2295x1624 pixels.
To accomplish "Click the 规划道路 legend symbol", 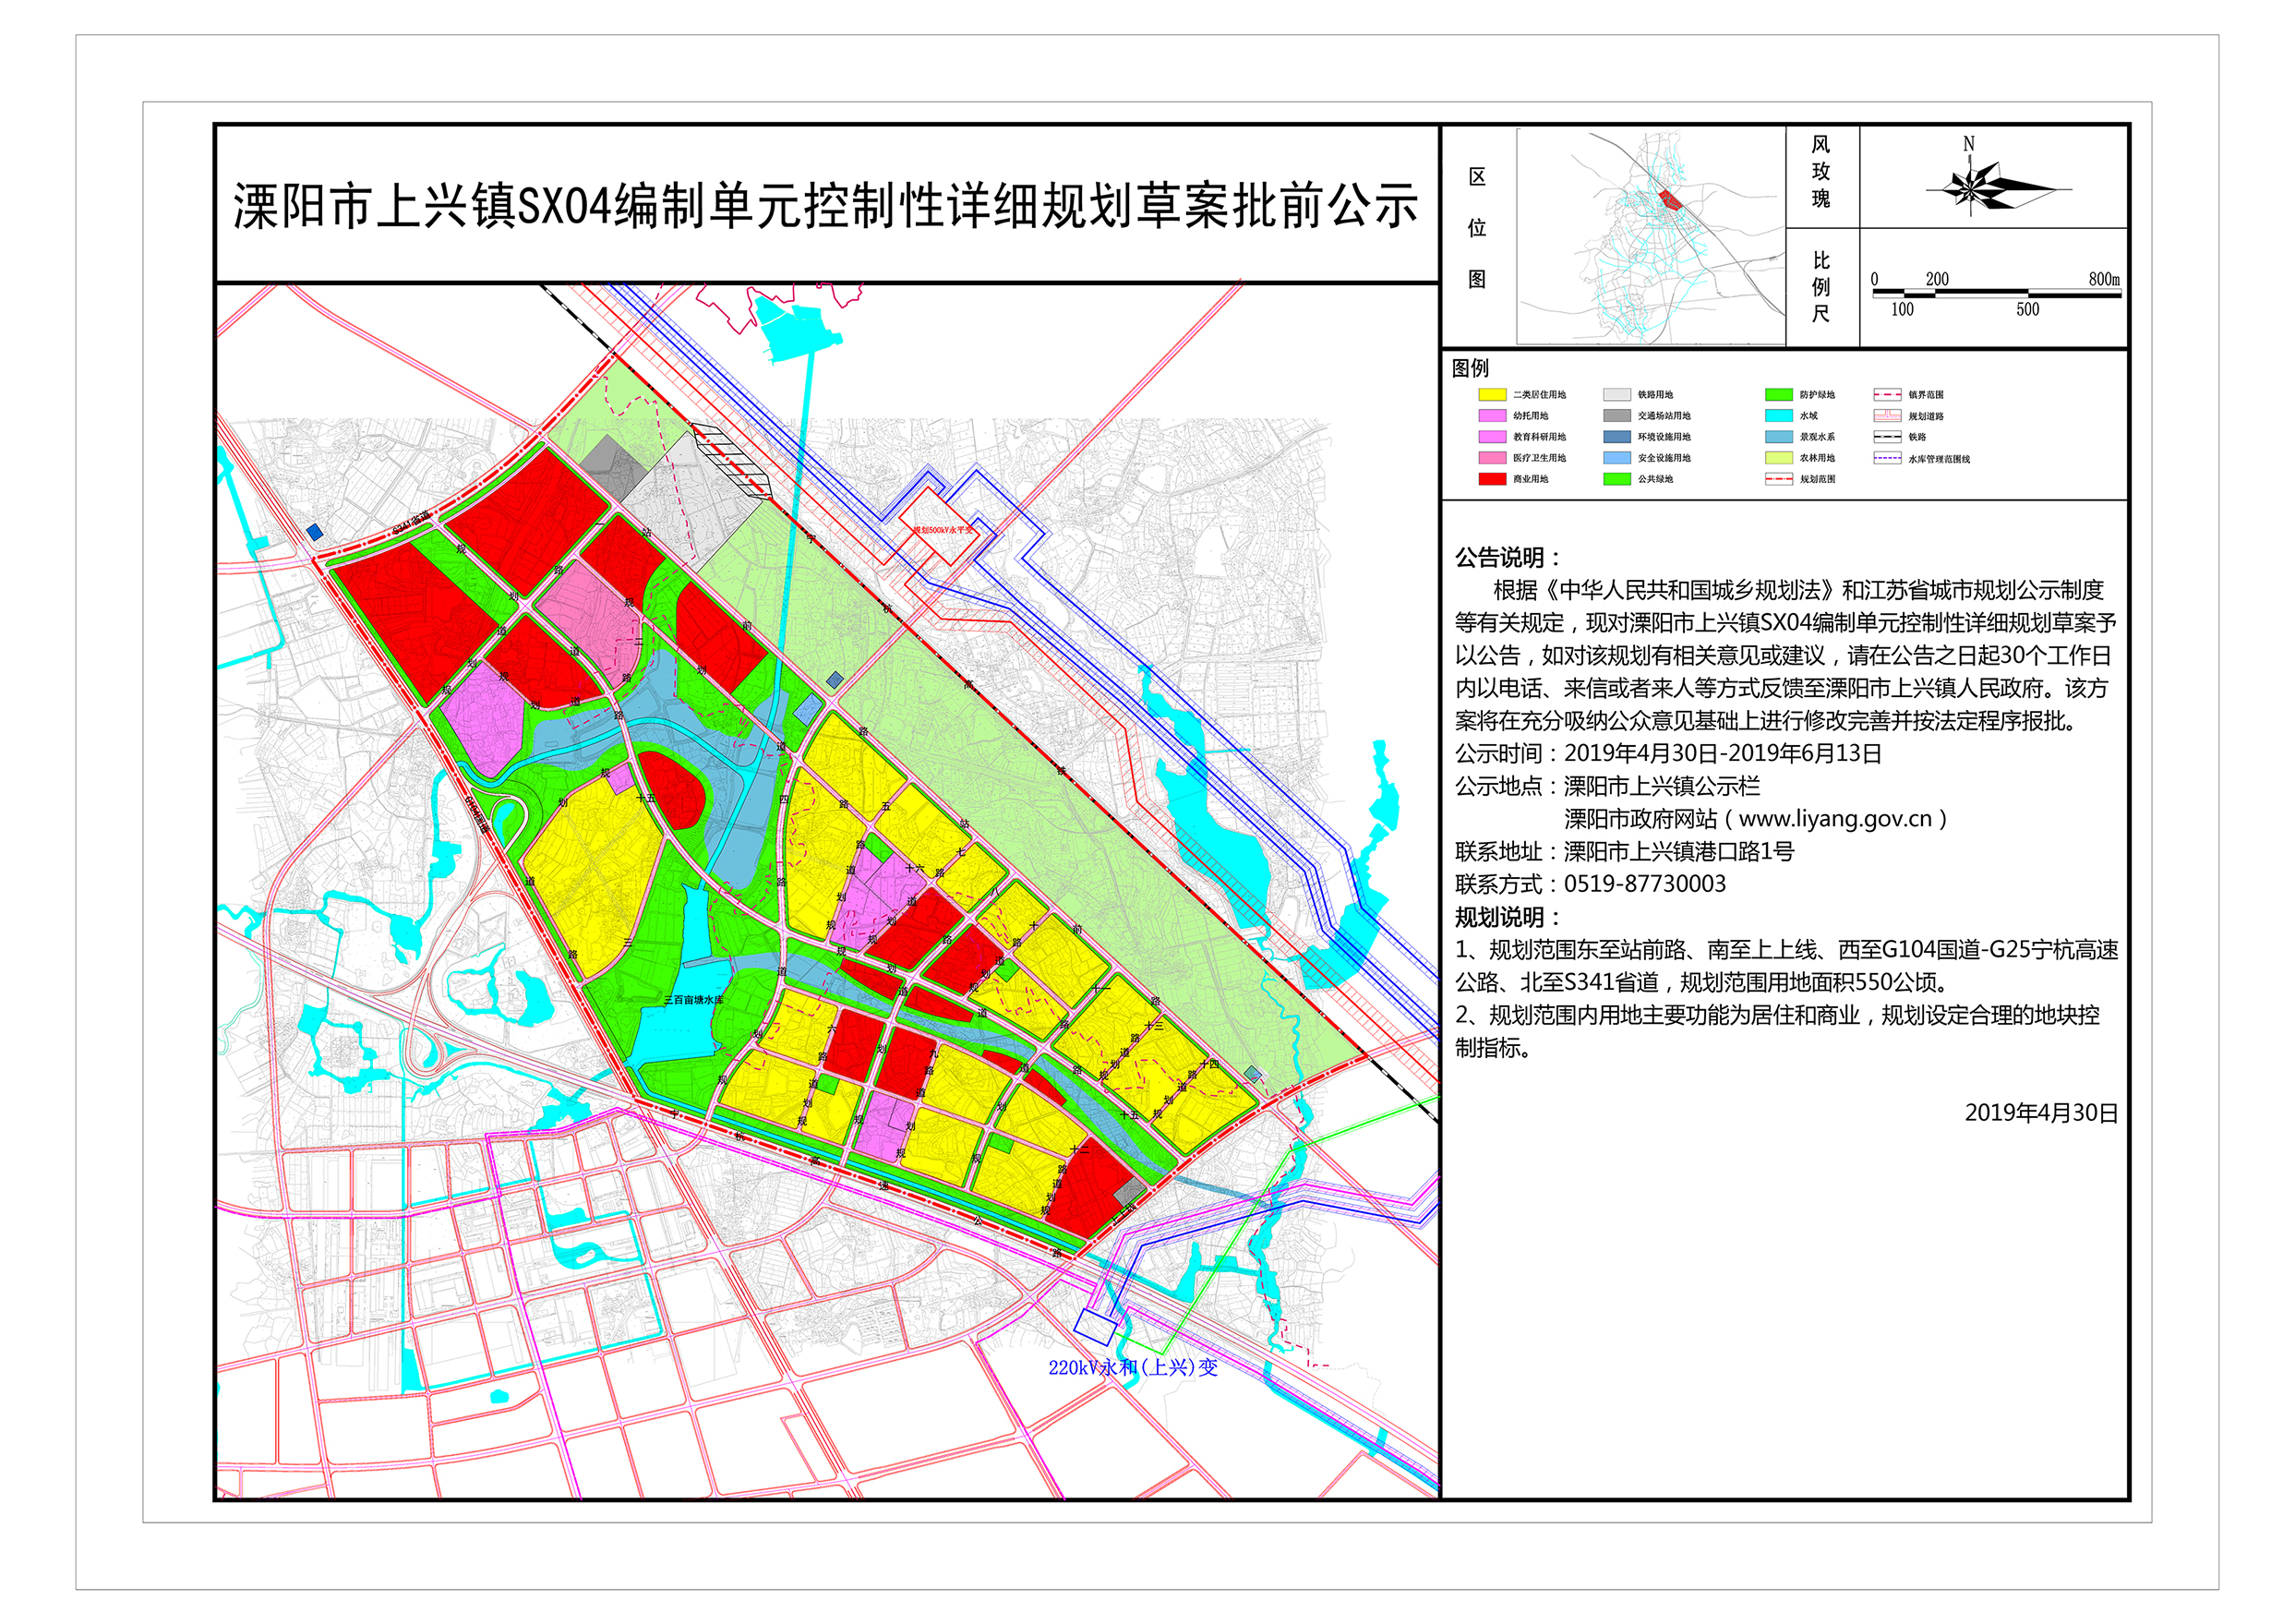I will [1887, 416].
